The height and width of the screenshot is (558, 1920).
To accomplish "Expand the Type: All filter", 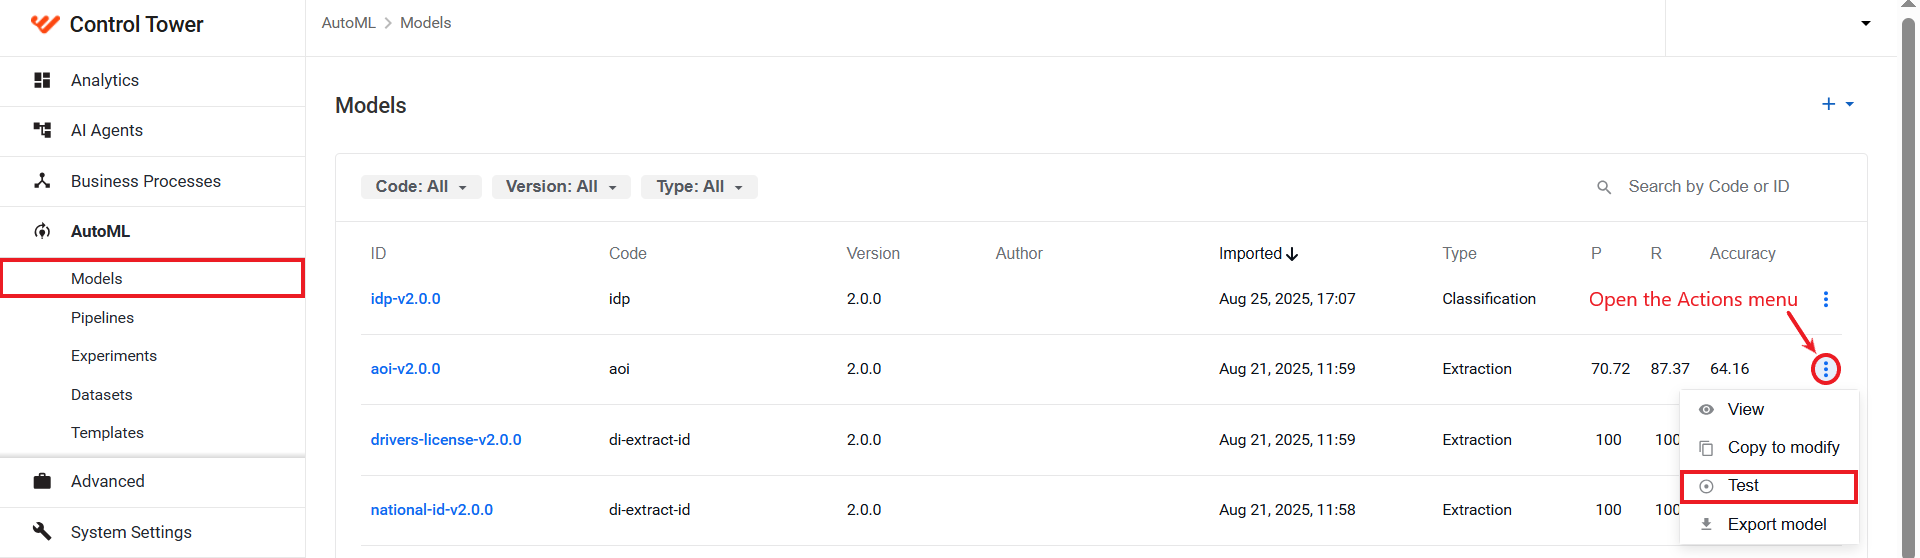I will (700, 187).
